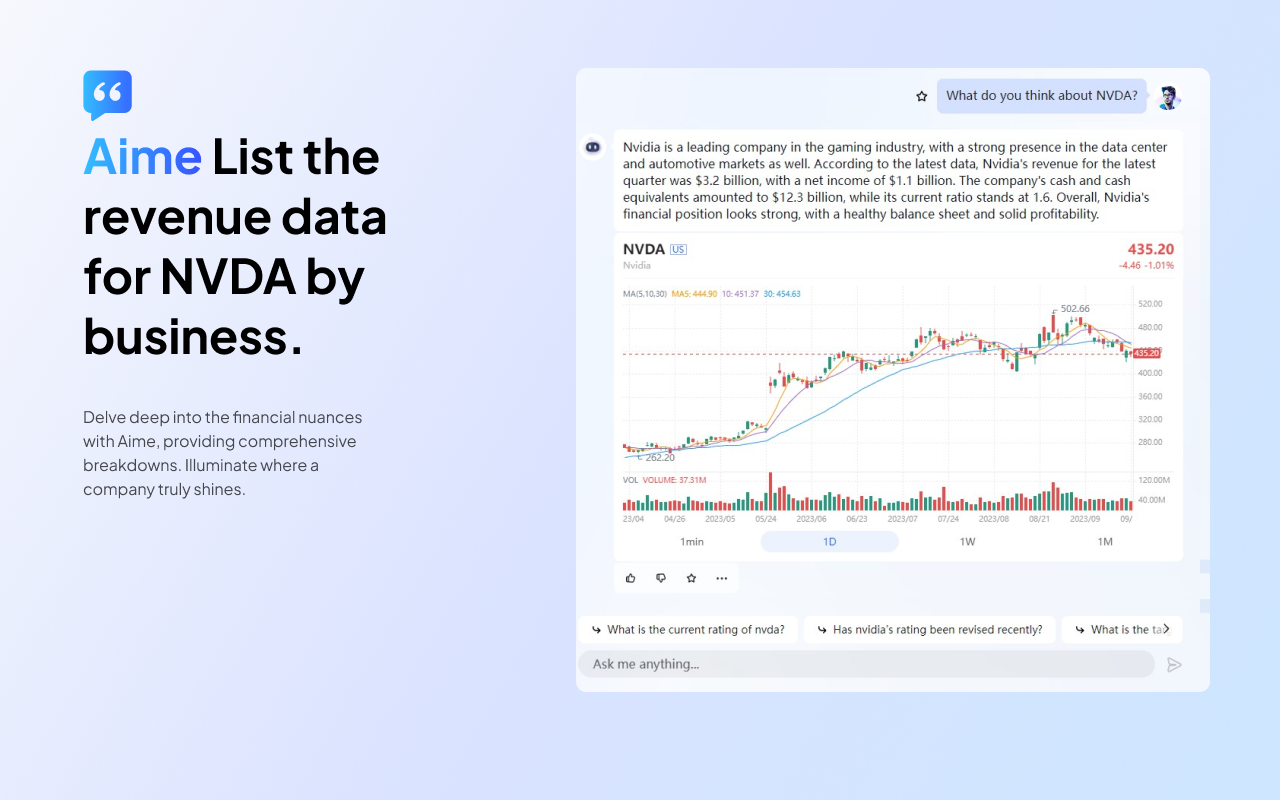Click the send arrow icon
Screen dimensions: 1280x800
click(1175, 664)
